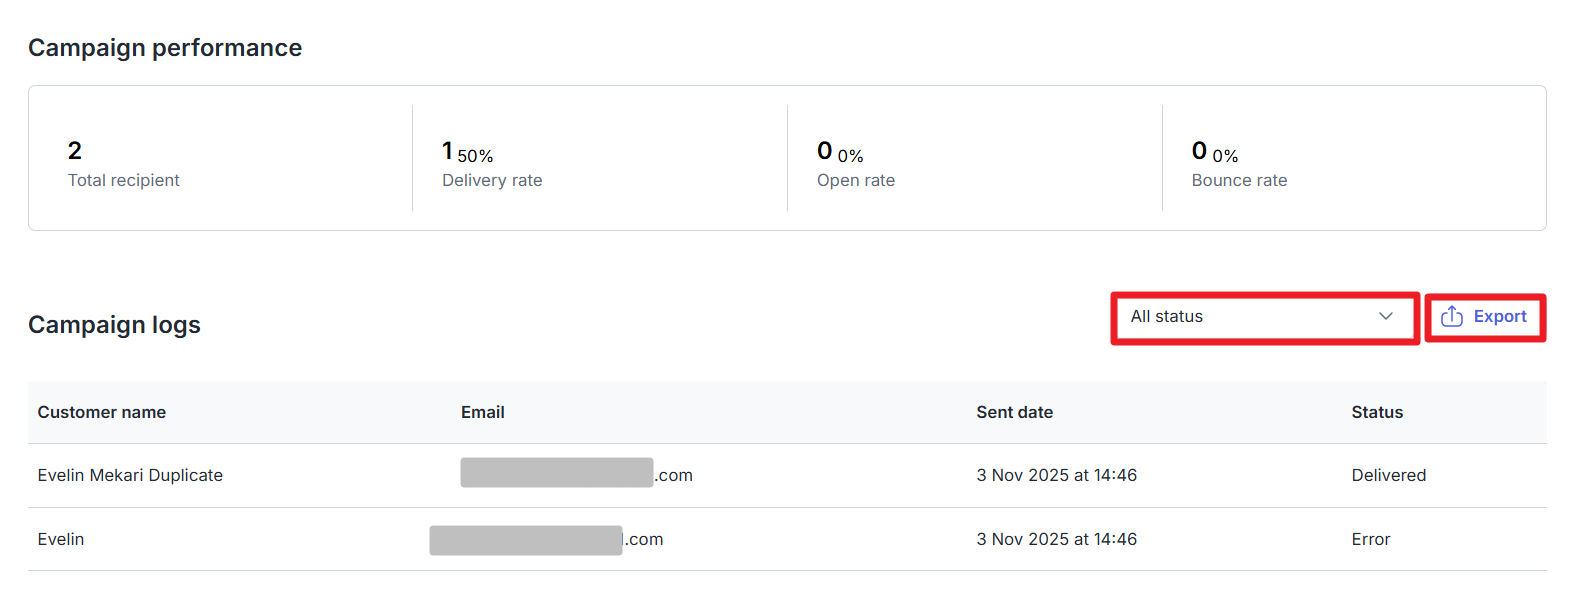Click the Sent date column header
This screenshot has height=593, width=1576.
tap(1014, 412)
